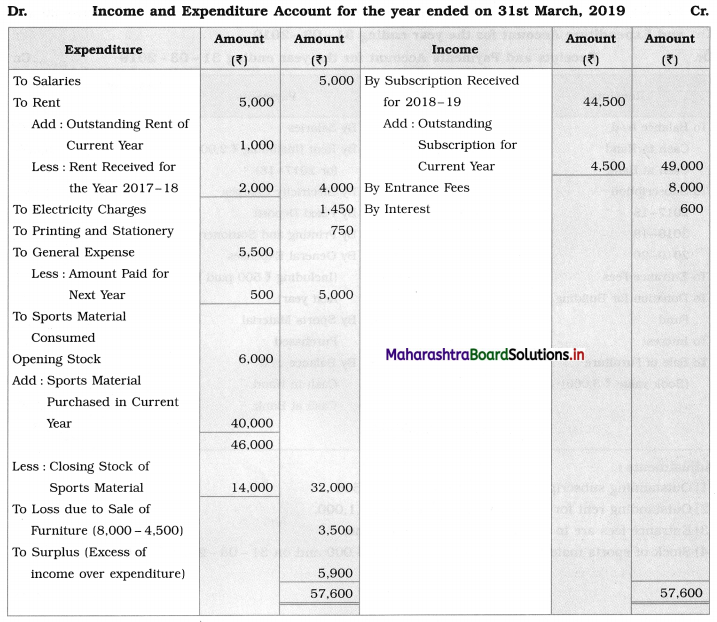
Task: Select 'By Subscription Received' text
Action: tap(442, 81)
